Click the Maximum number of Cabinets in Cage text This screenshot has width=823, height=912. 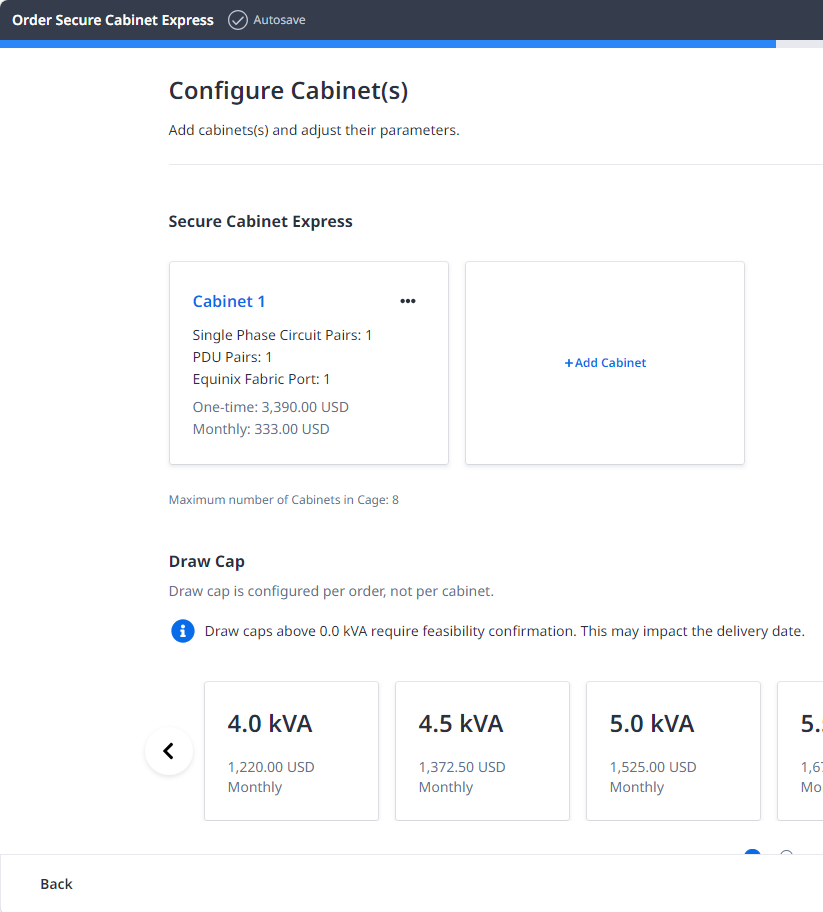284,500
